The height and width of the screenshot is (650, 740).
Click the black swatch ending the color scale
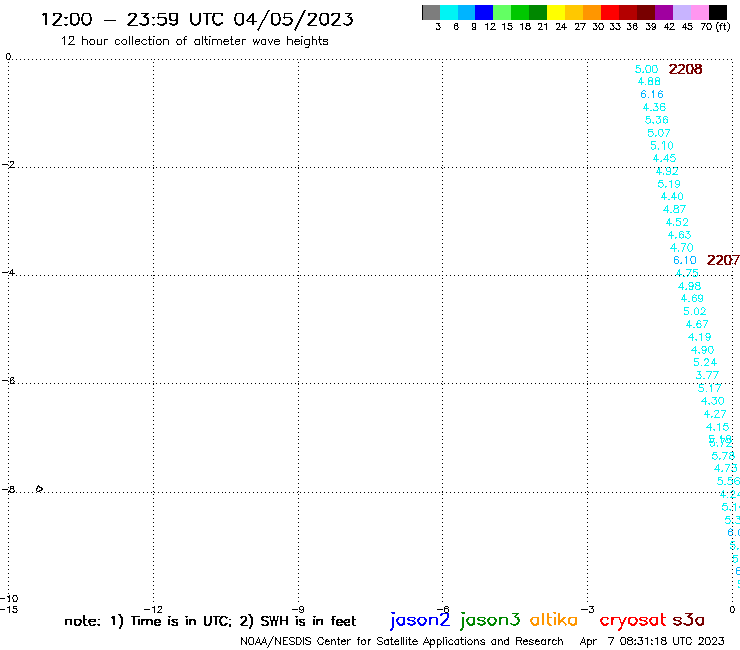click(718, 12)
